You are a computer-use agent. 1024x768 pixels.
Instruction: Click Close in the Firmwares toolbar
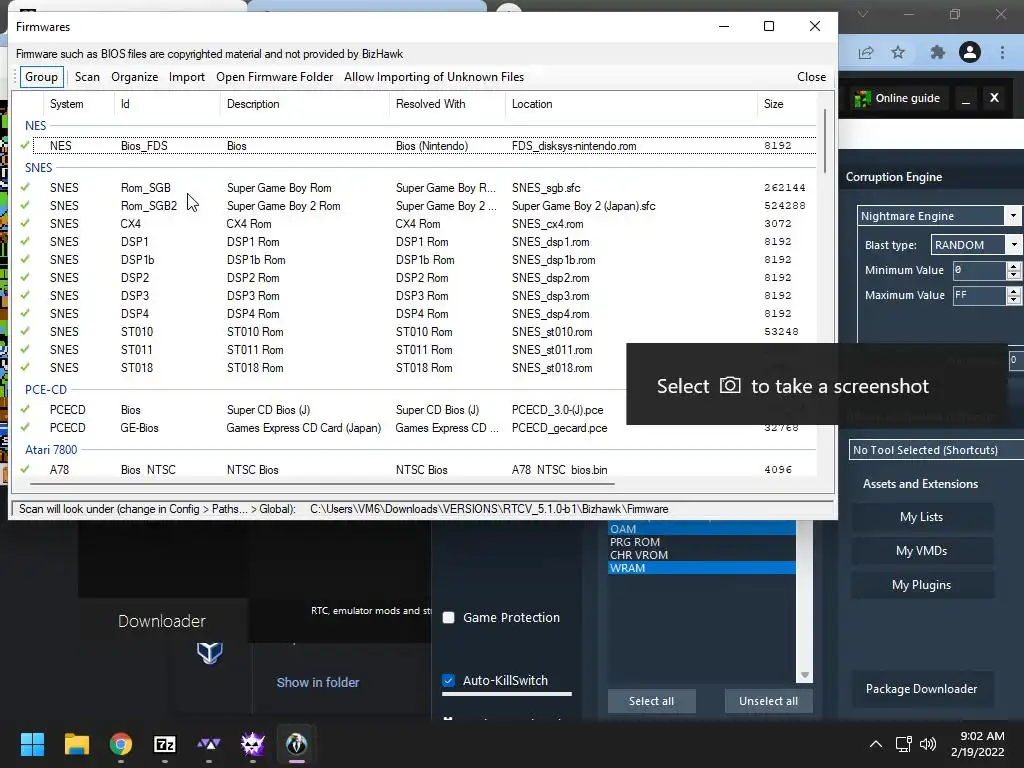point(811,77)
